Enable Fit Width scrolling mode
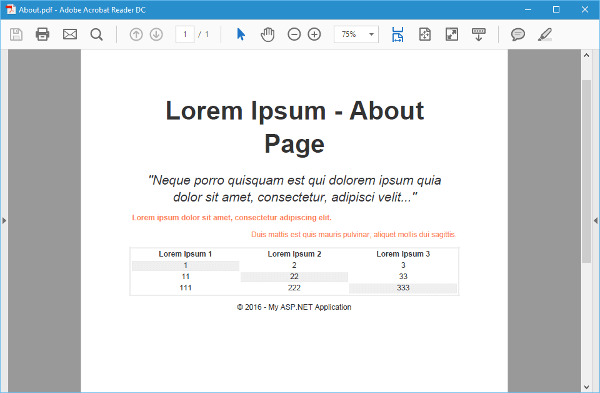The image size is (600, 393). click(x=398, y=34)
